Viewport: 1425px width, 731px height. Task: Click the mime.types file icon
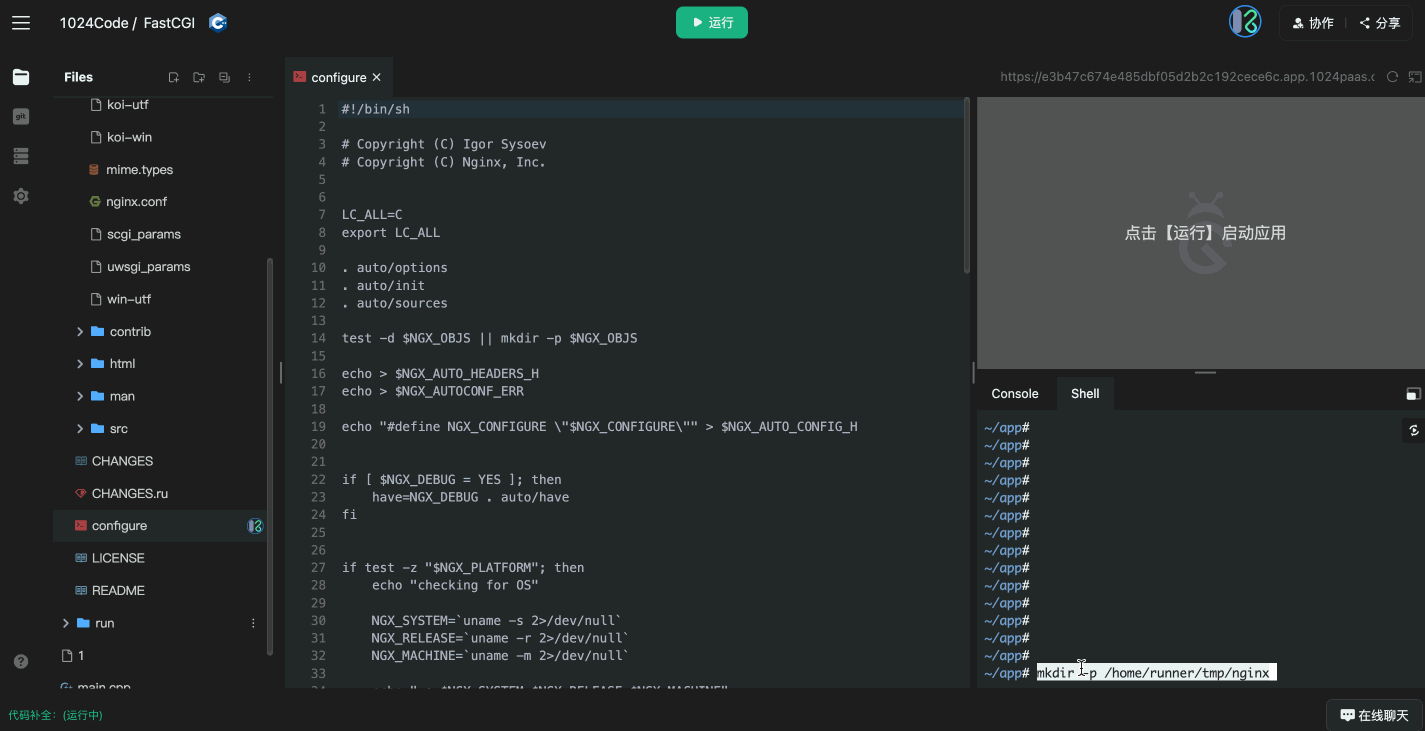(94, 170)
